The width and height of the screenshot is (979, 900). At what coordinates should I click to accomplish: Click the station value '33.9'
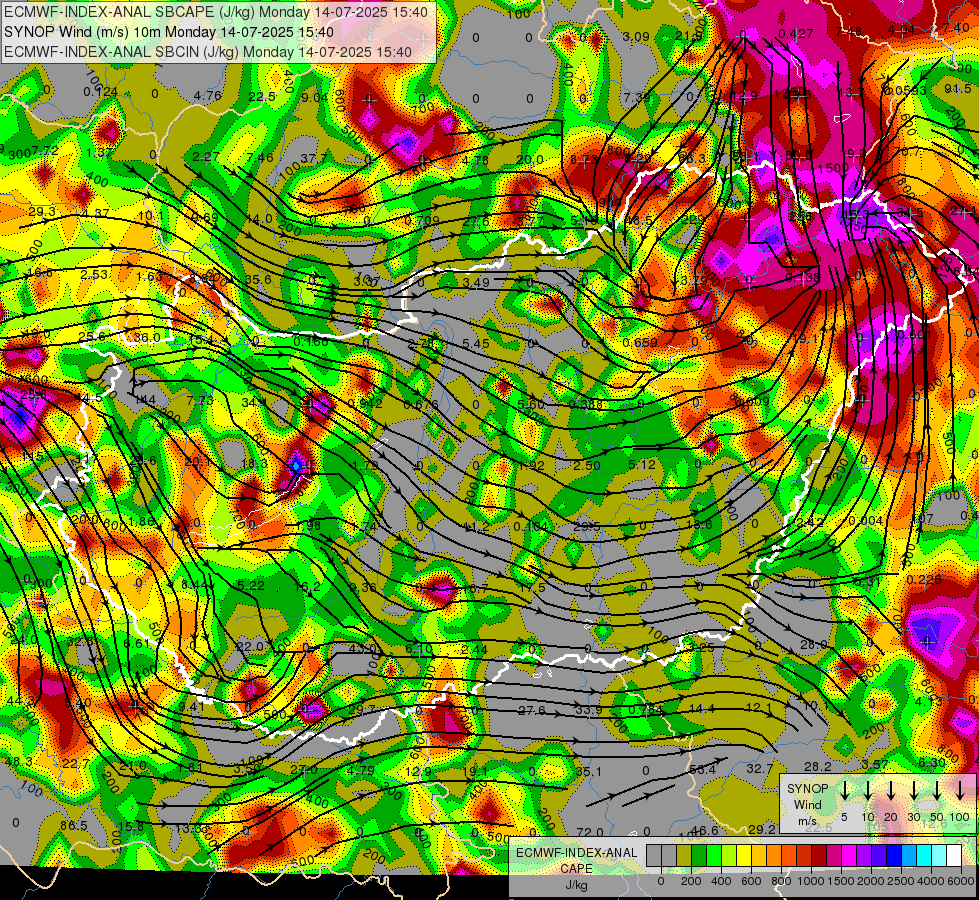coord(588,710)
